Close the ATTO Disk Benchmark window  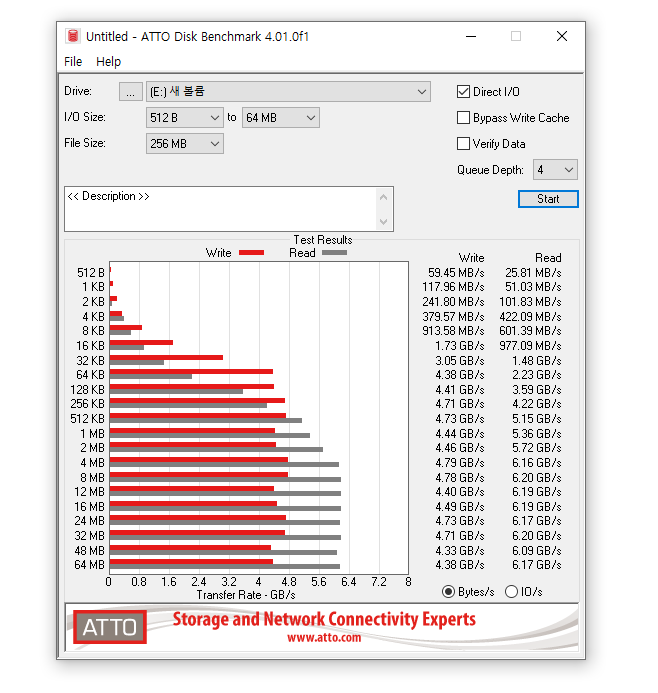pos(562,36)
